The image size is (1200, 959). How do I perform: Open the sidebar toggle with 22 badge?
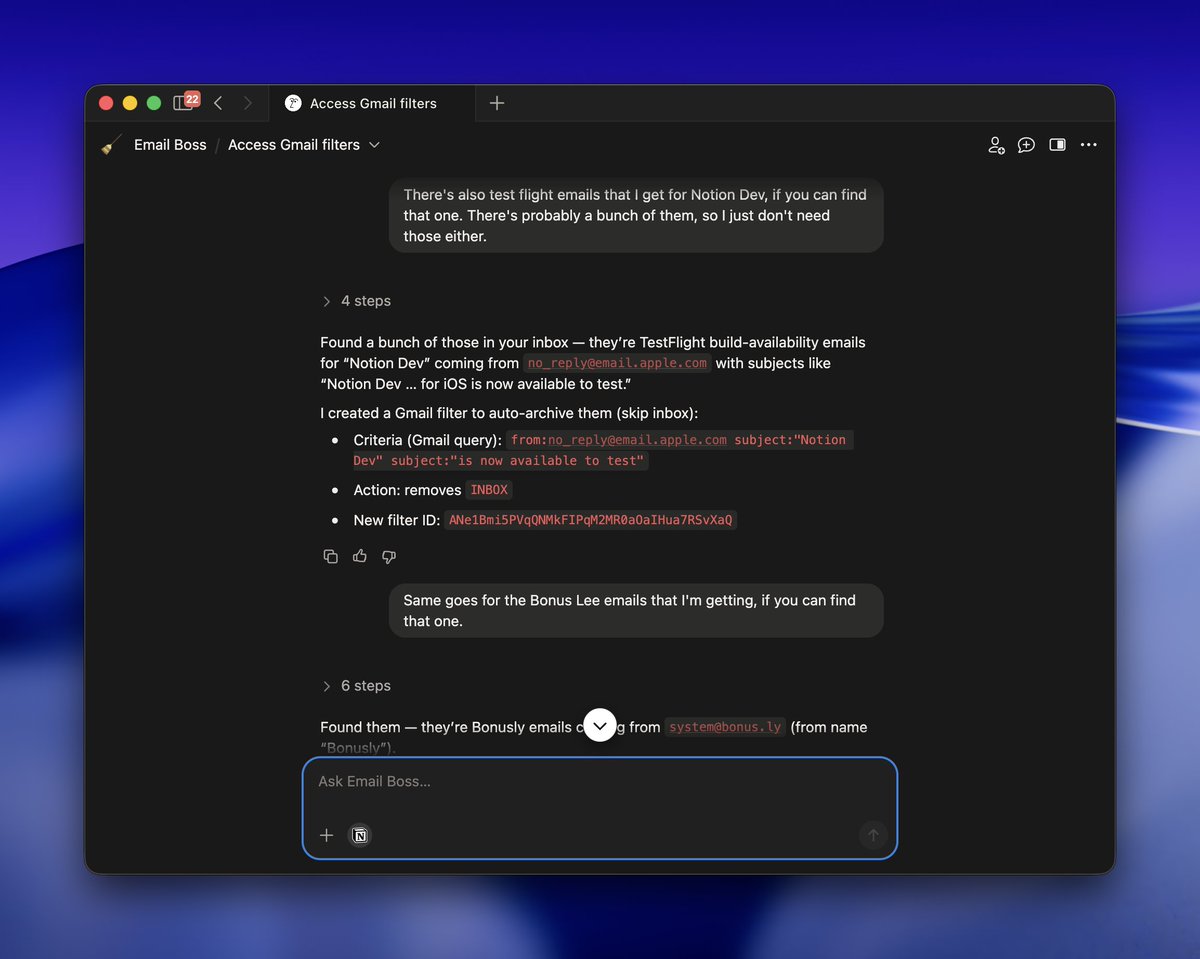click(x=186, y=102)
